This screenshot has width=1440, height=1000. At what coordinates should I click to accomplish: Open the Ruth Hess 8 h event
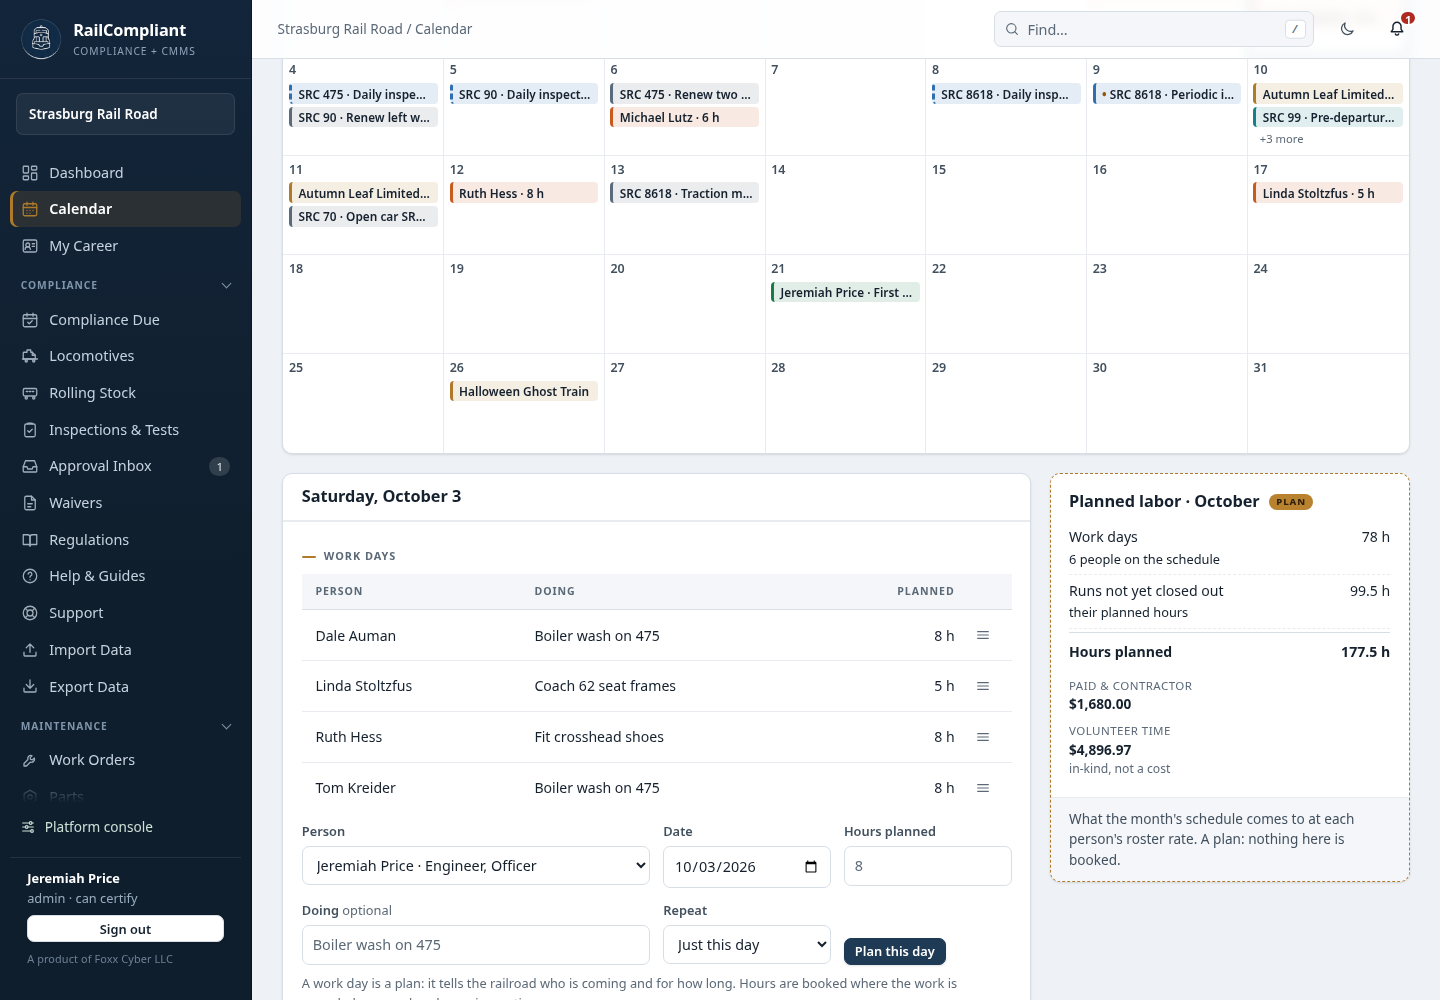[x=524, y=193]
